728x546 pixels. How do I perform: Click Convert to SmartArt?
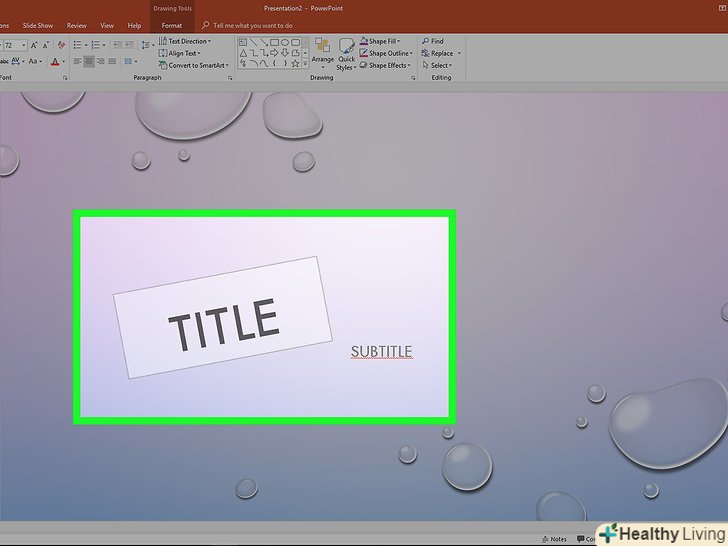point(196,65)
